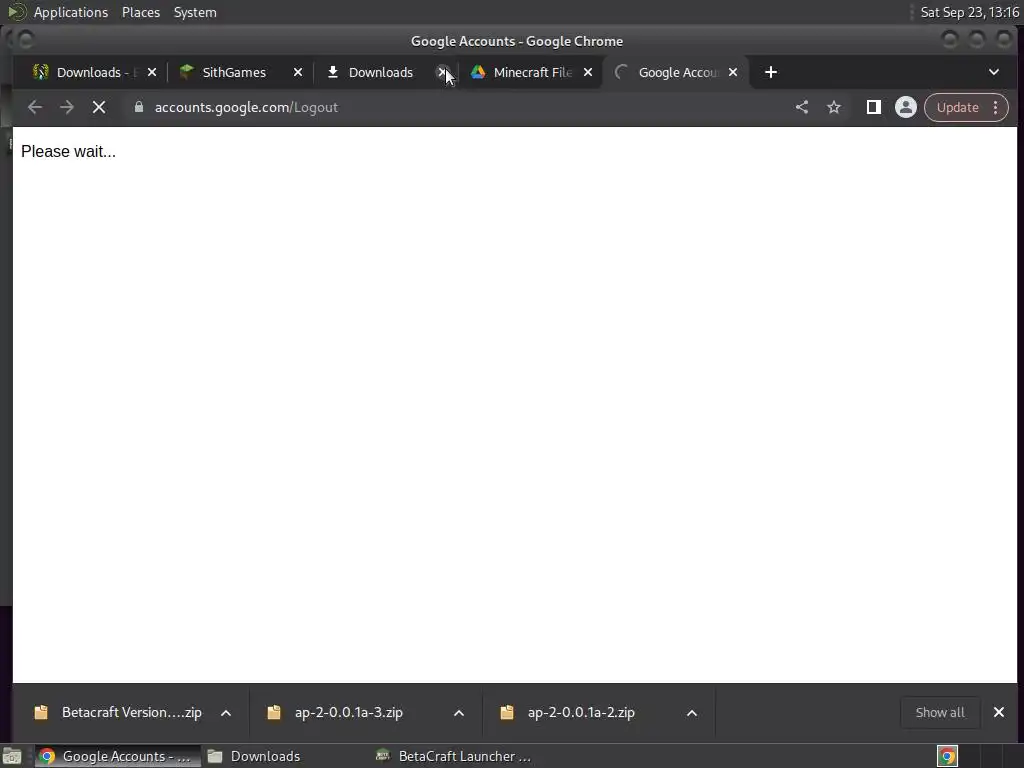Click ap-2-0.0.1a-2.zip file icon
1024x768 pixels.
pyautogui.click(x=507, y=712)
